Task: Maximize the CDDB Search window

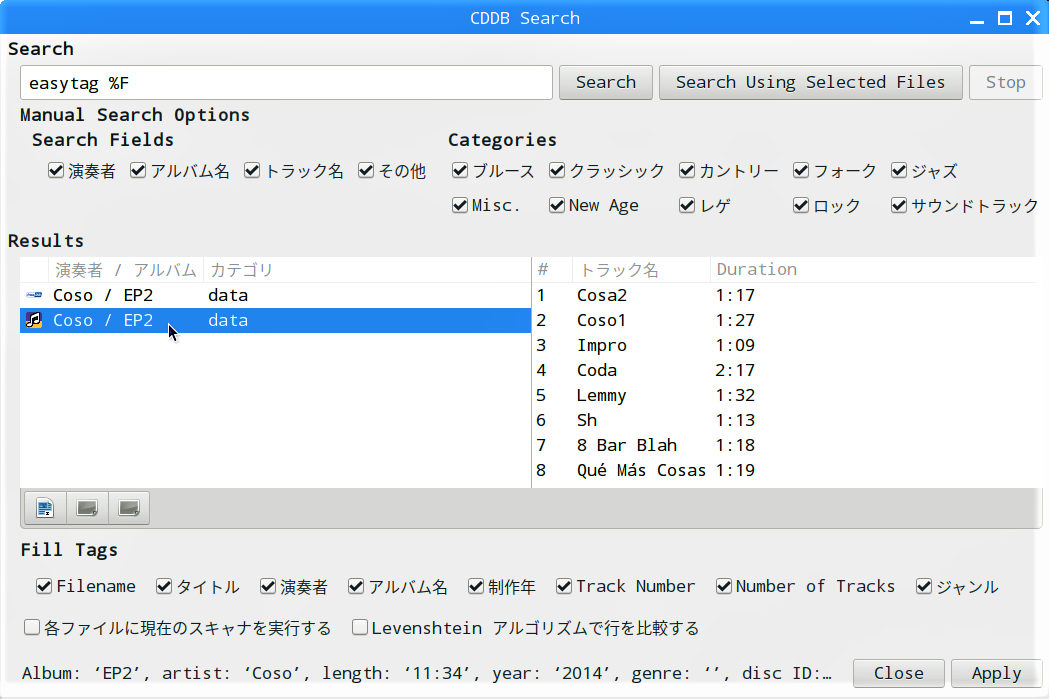Action: coord(1005,18)
